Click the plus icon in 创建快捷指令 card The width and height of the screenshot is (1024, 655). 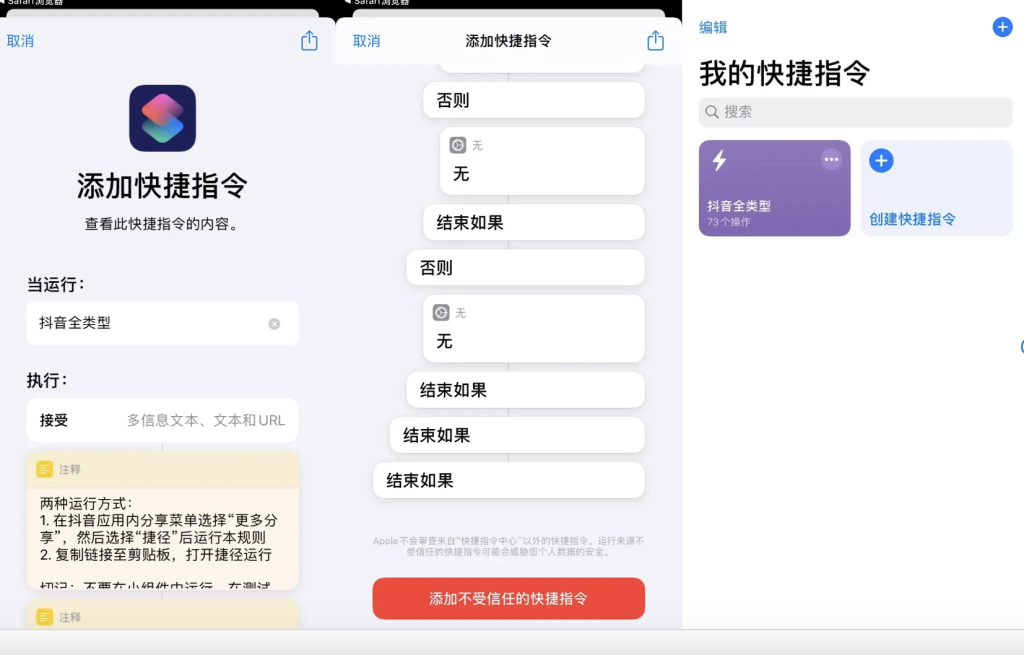coord(881,161)
